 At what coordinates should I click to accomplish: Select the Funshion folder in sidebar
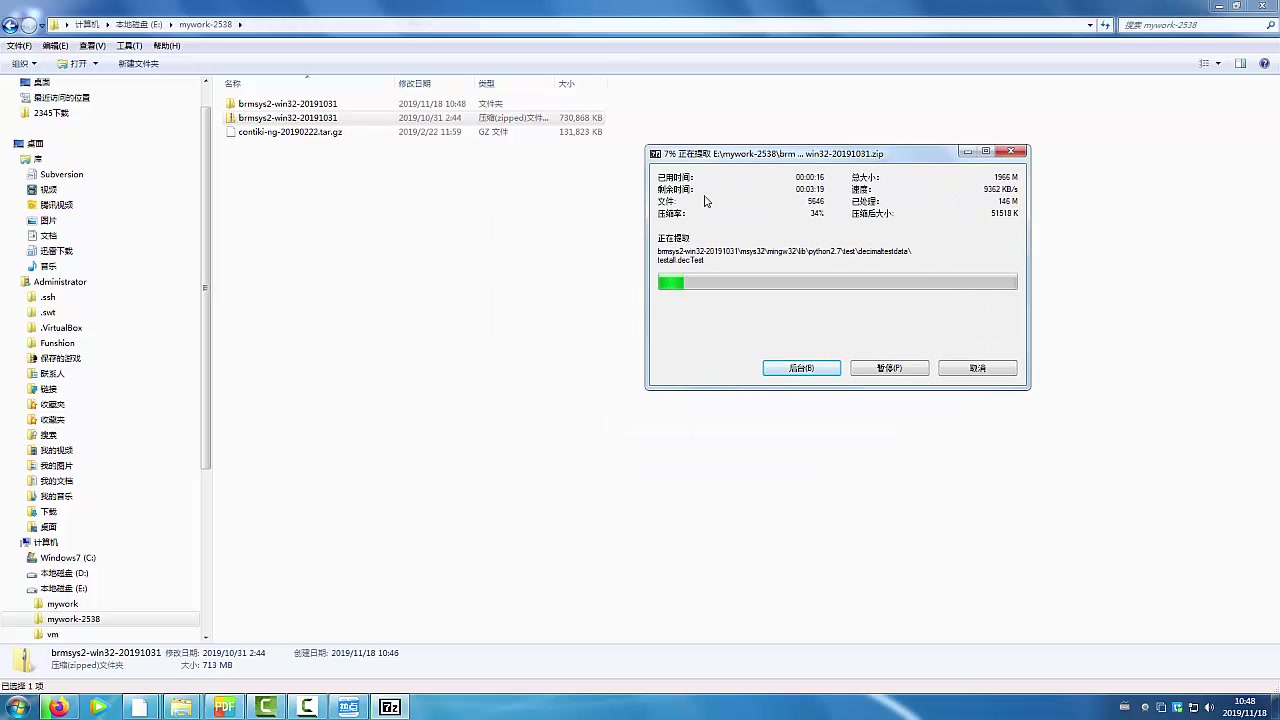57,343
